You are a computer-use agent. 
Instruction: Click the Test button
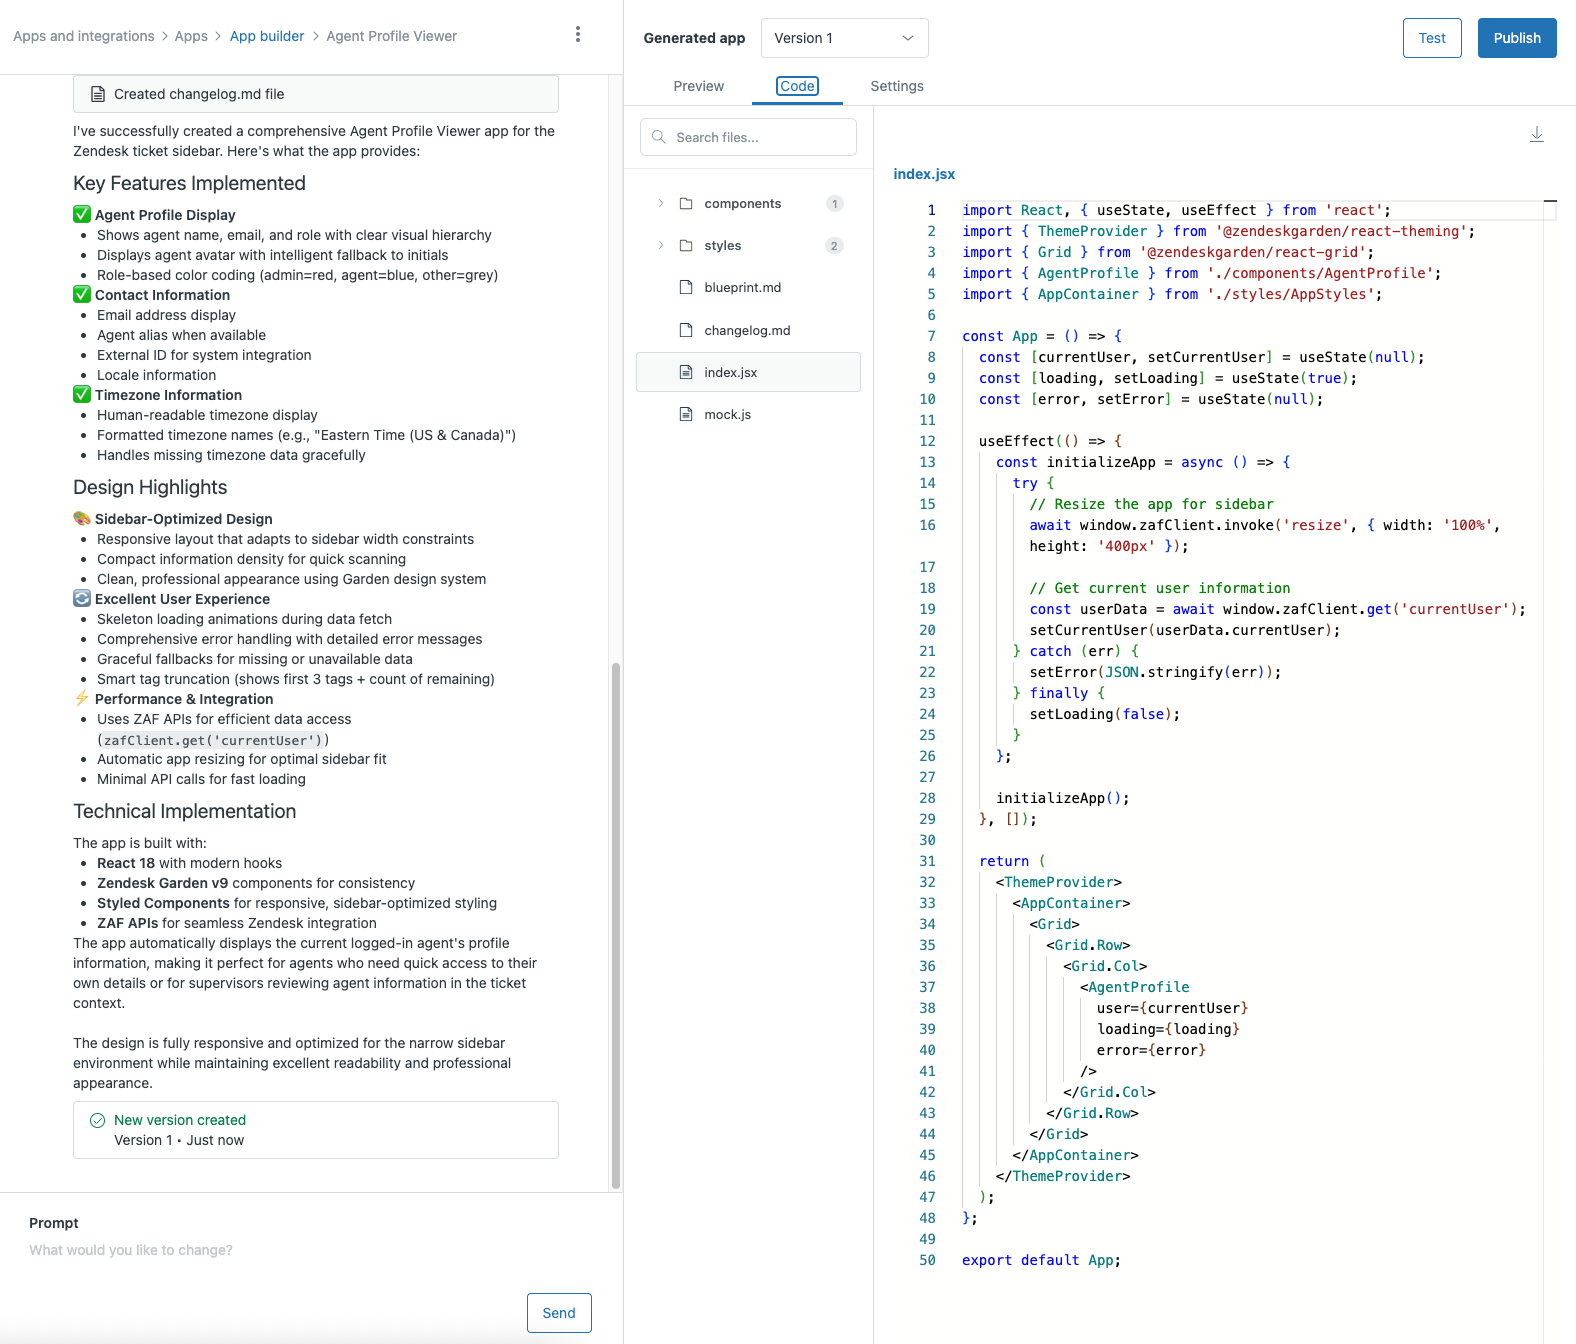click(1431, 38)
